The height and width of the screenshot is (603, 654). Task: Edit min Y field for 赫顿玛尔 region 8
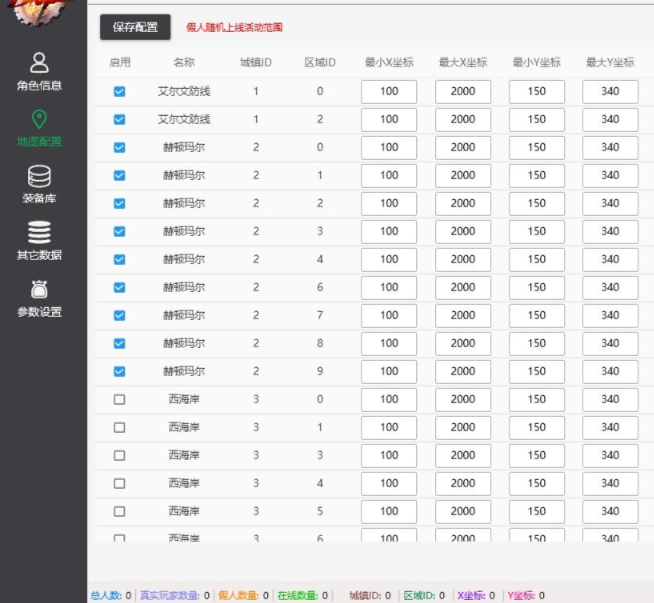[536, 343]
